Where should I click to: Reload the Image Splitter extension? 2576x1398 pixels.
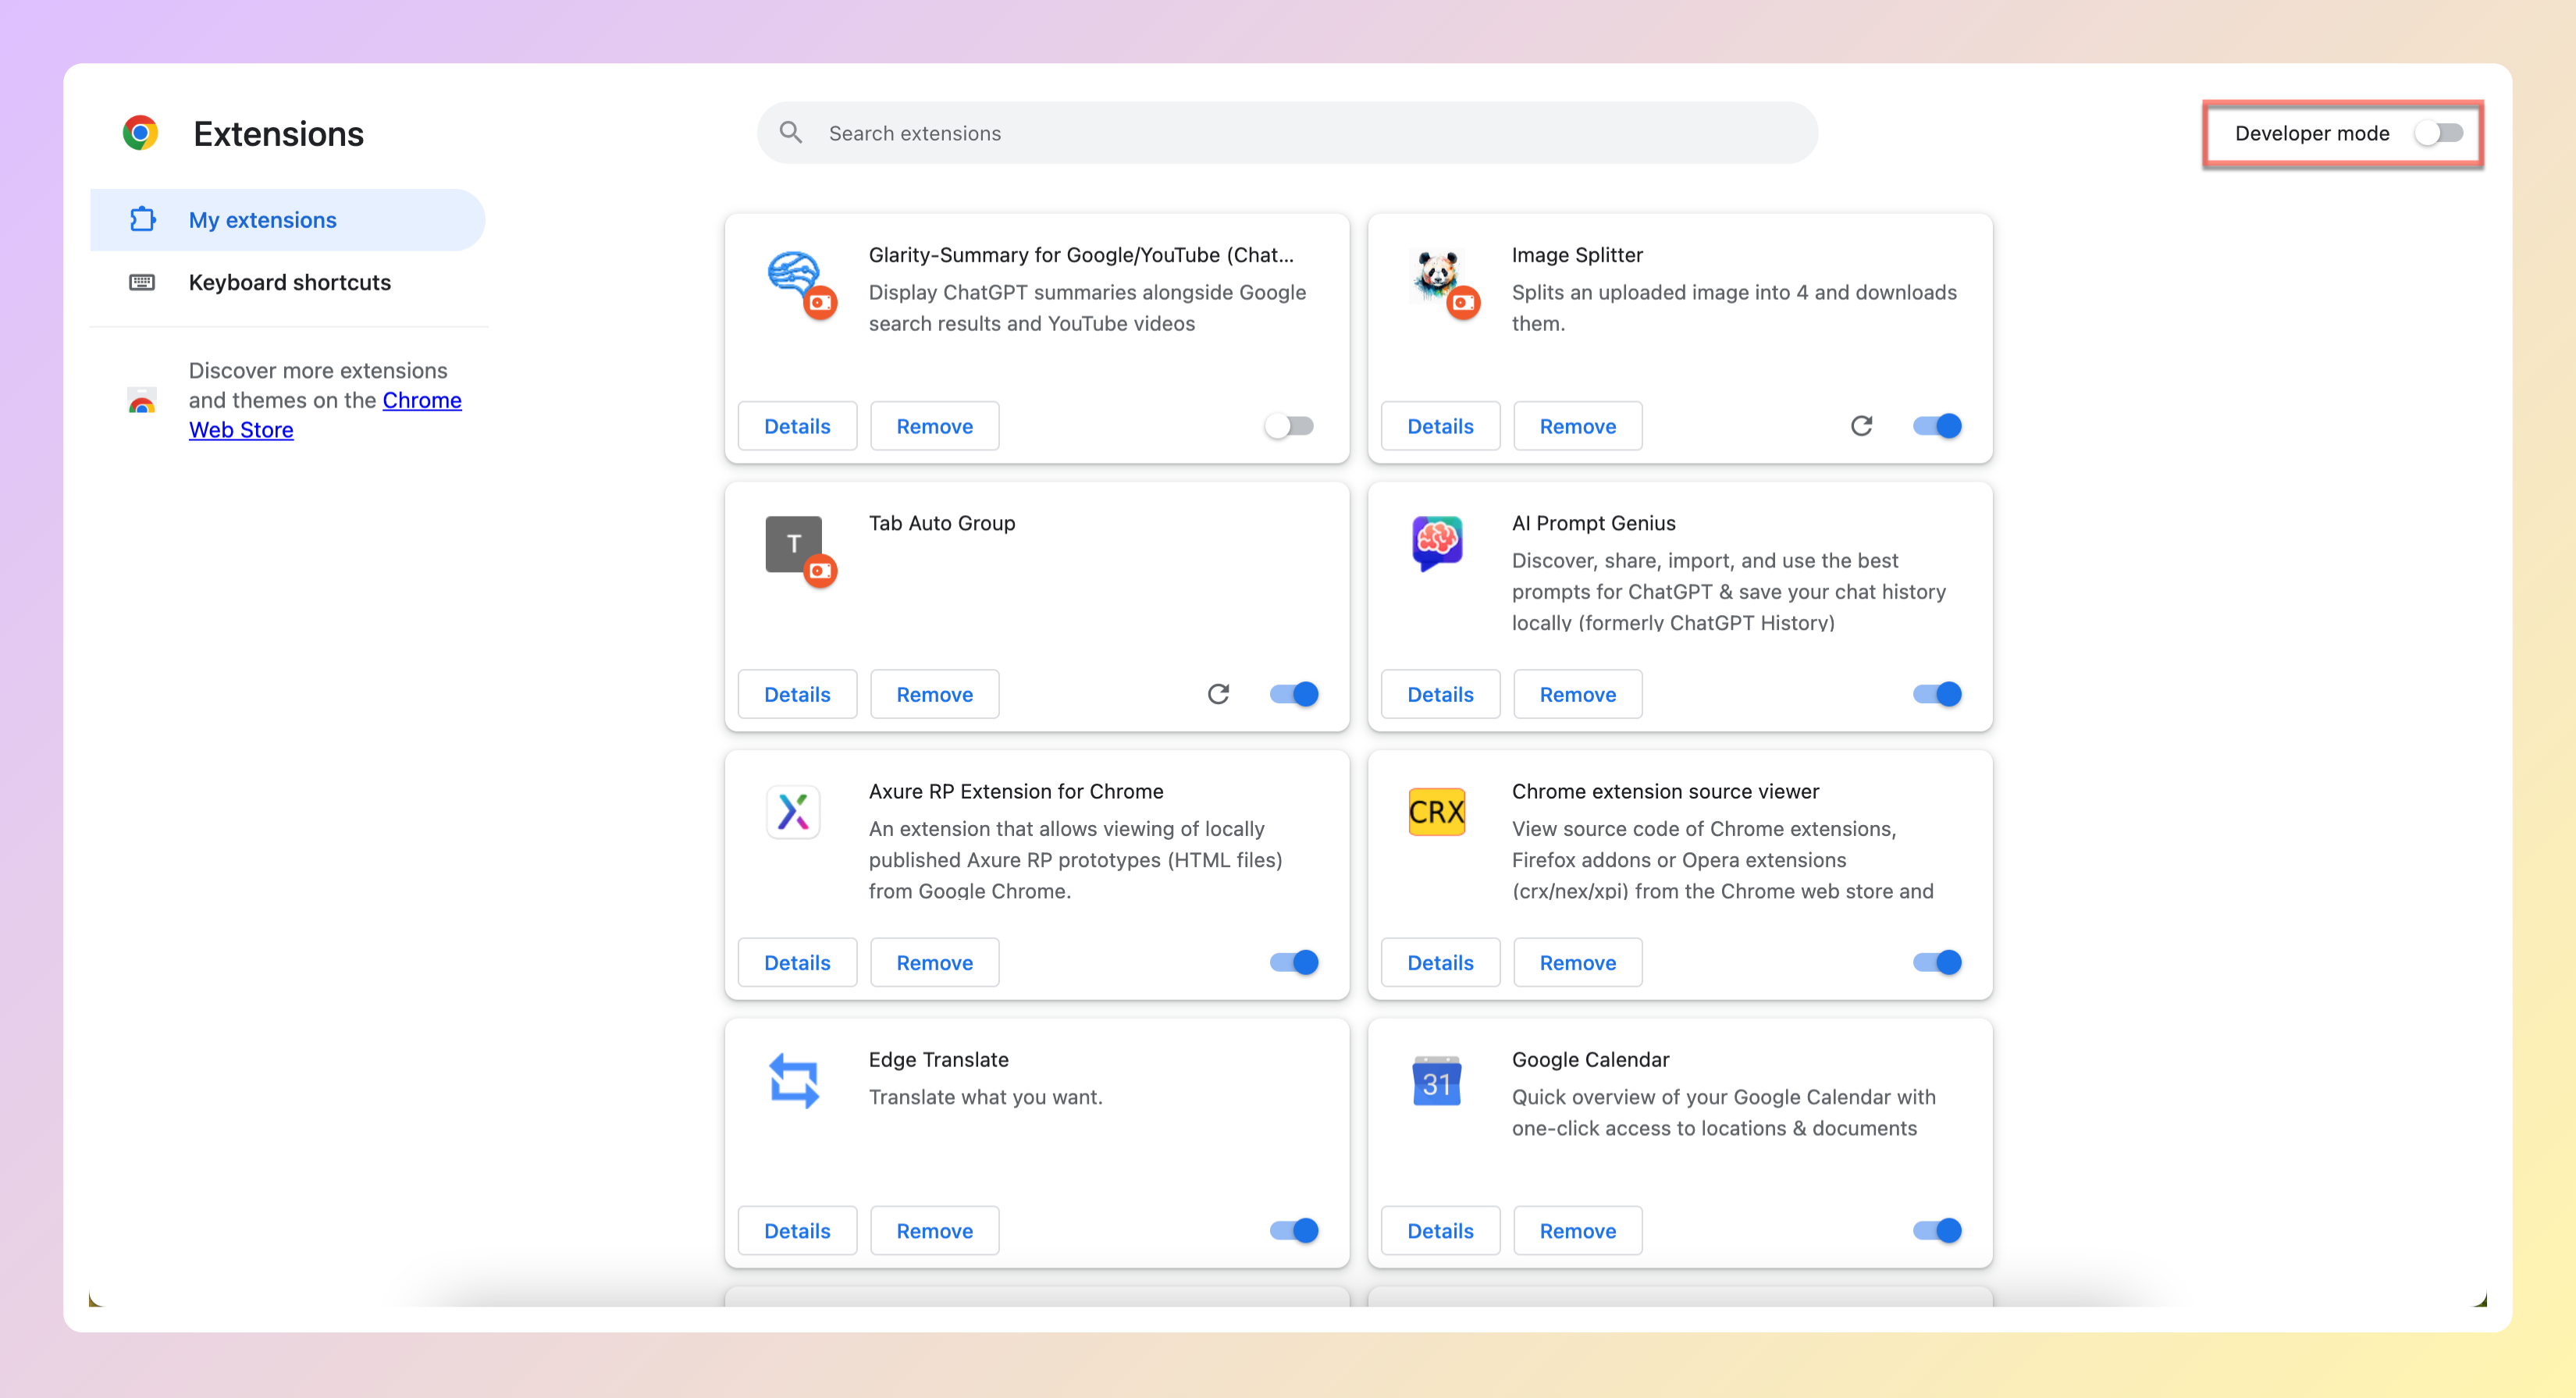pyautogui.click(x=1861, y=426)
